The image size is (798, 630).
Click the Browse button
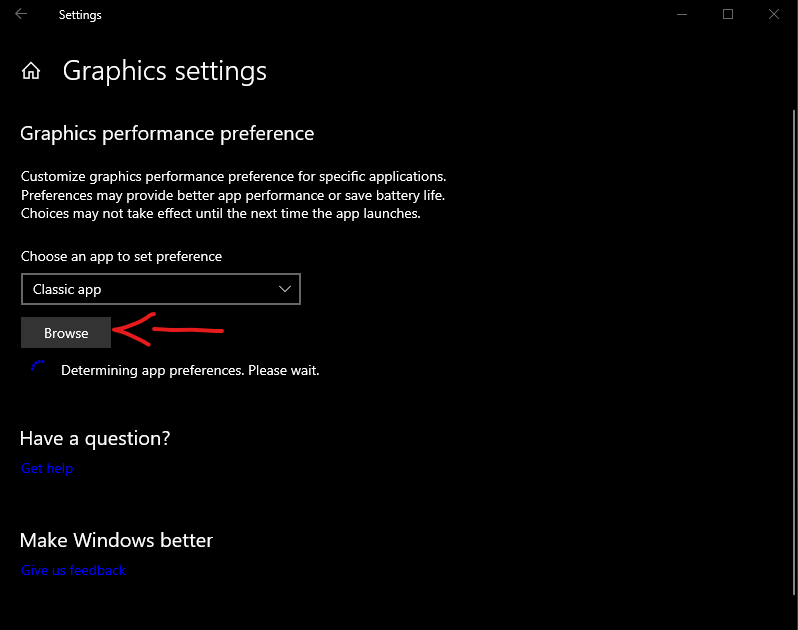click(x=66, y=333)
